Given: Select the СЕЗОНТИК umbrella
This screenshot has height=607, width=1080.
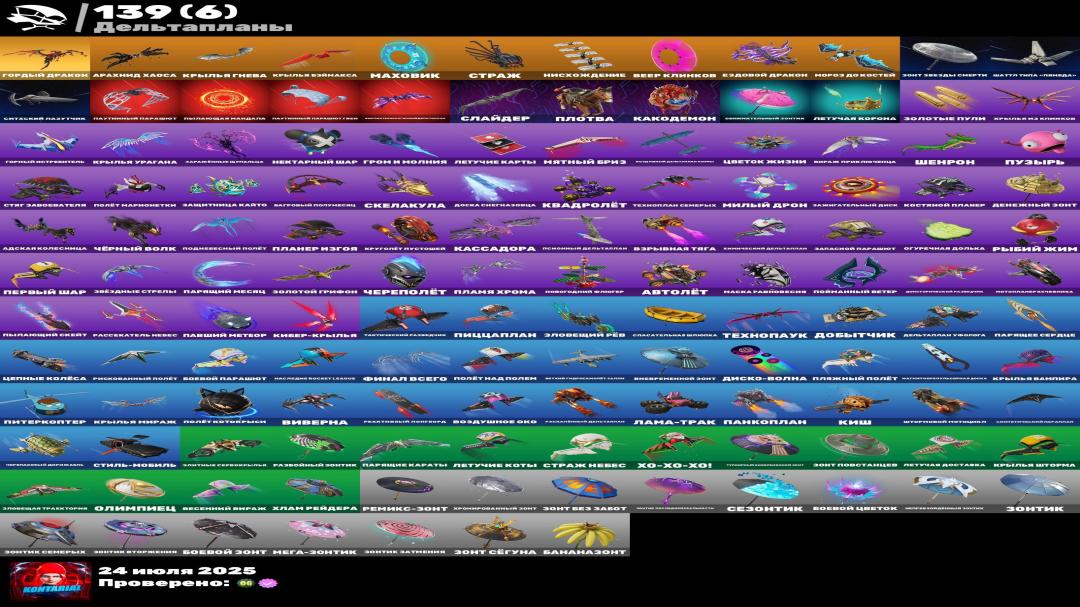Looking at the screenshot, I should (765, 491).
